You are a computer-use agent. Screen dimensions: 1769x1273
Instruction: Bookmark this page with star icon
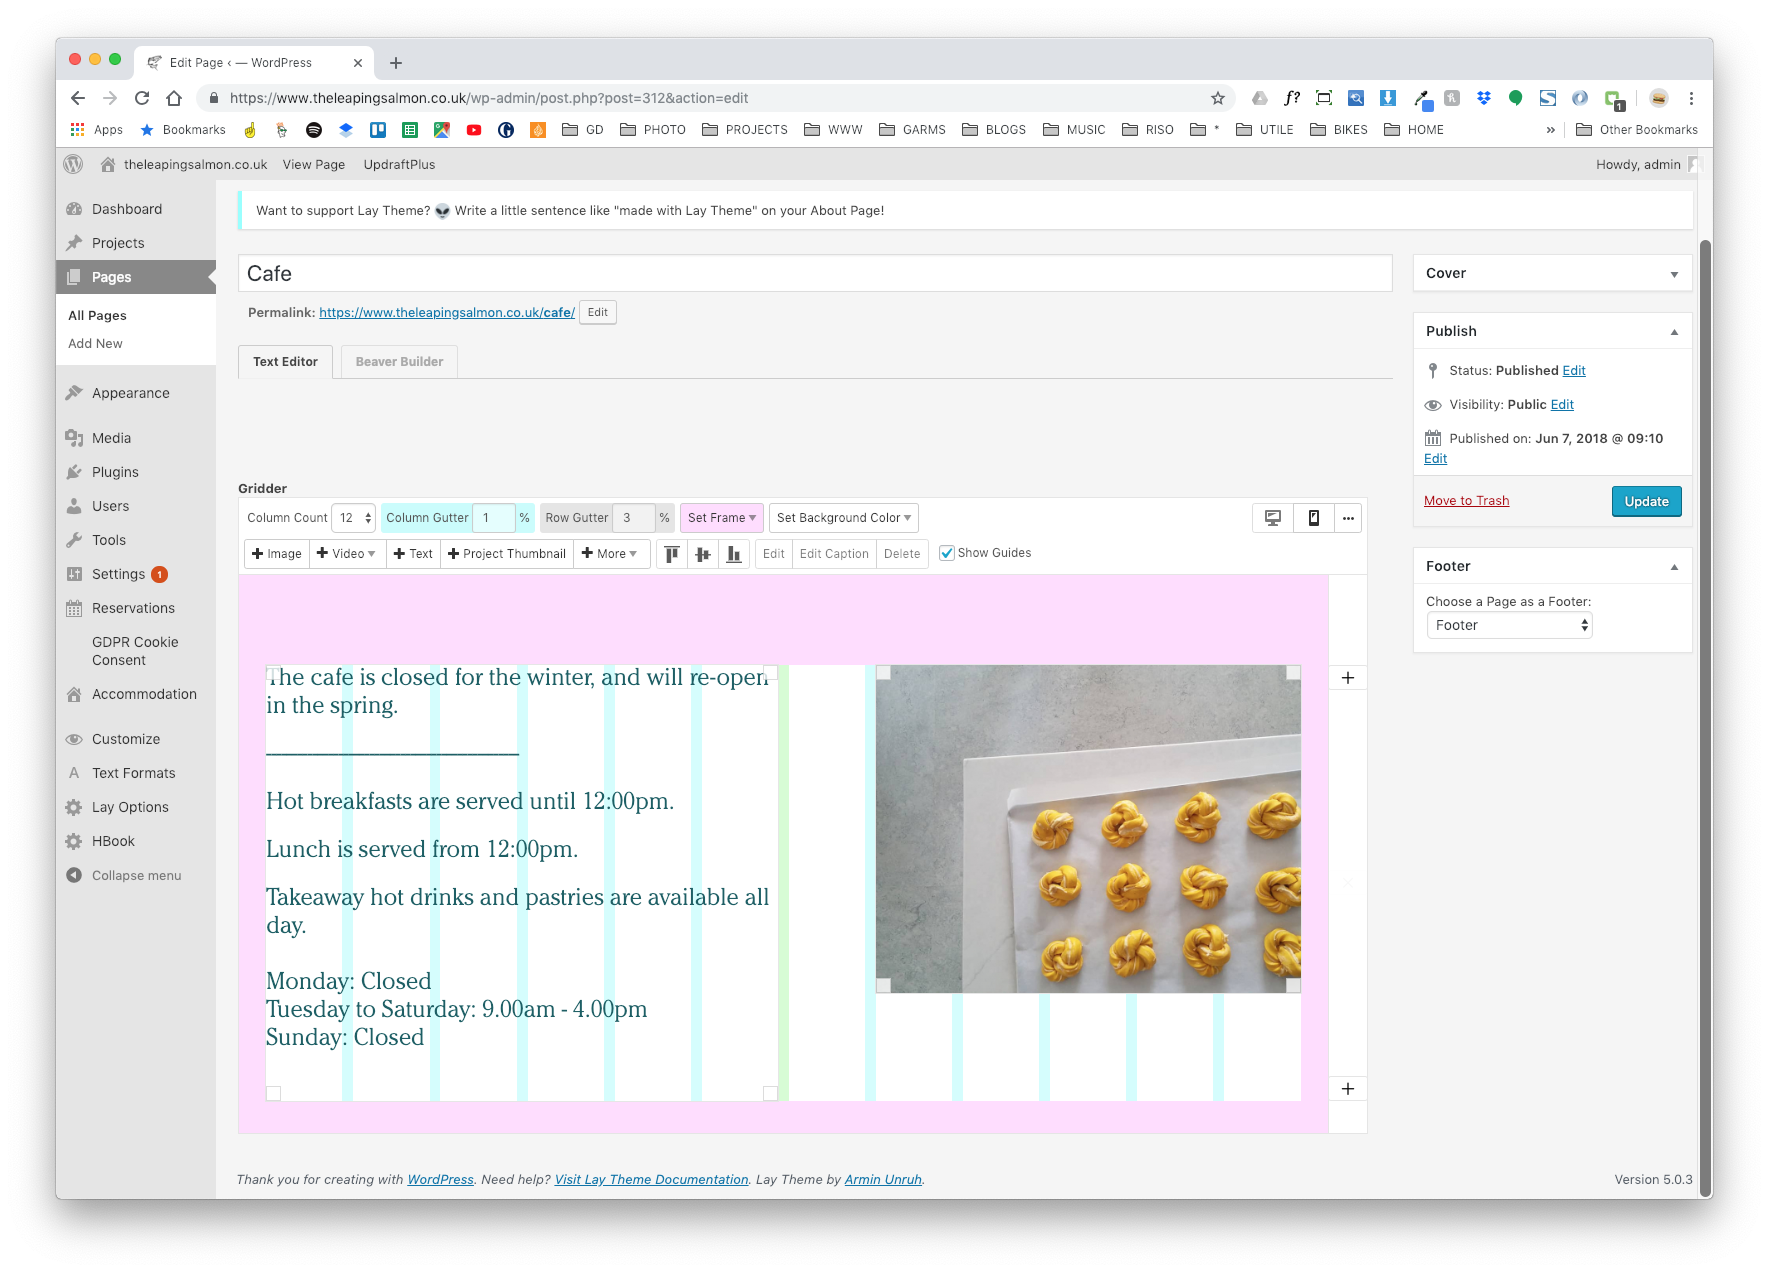tap(1217, 98)
